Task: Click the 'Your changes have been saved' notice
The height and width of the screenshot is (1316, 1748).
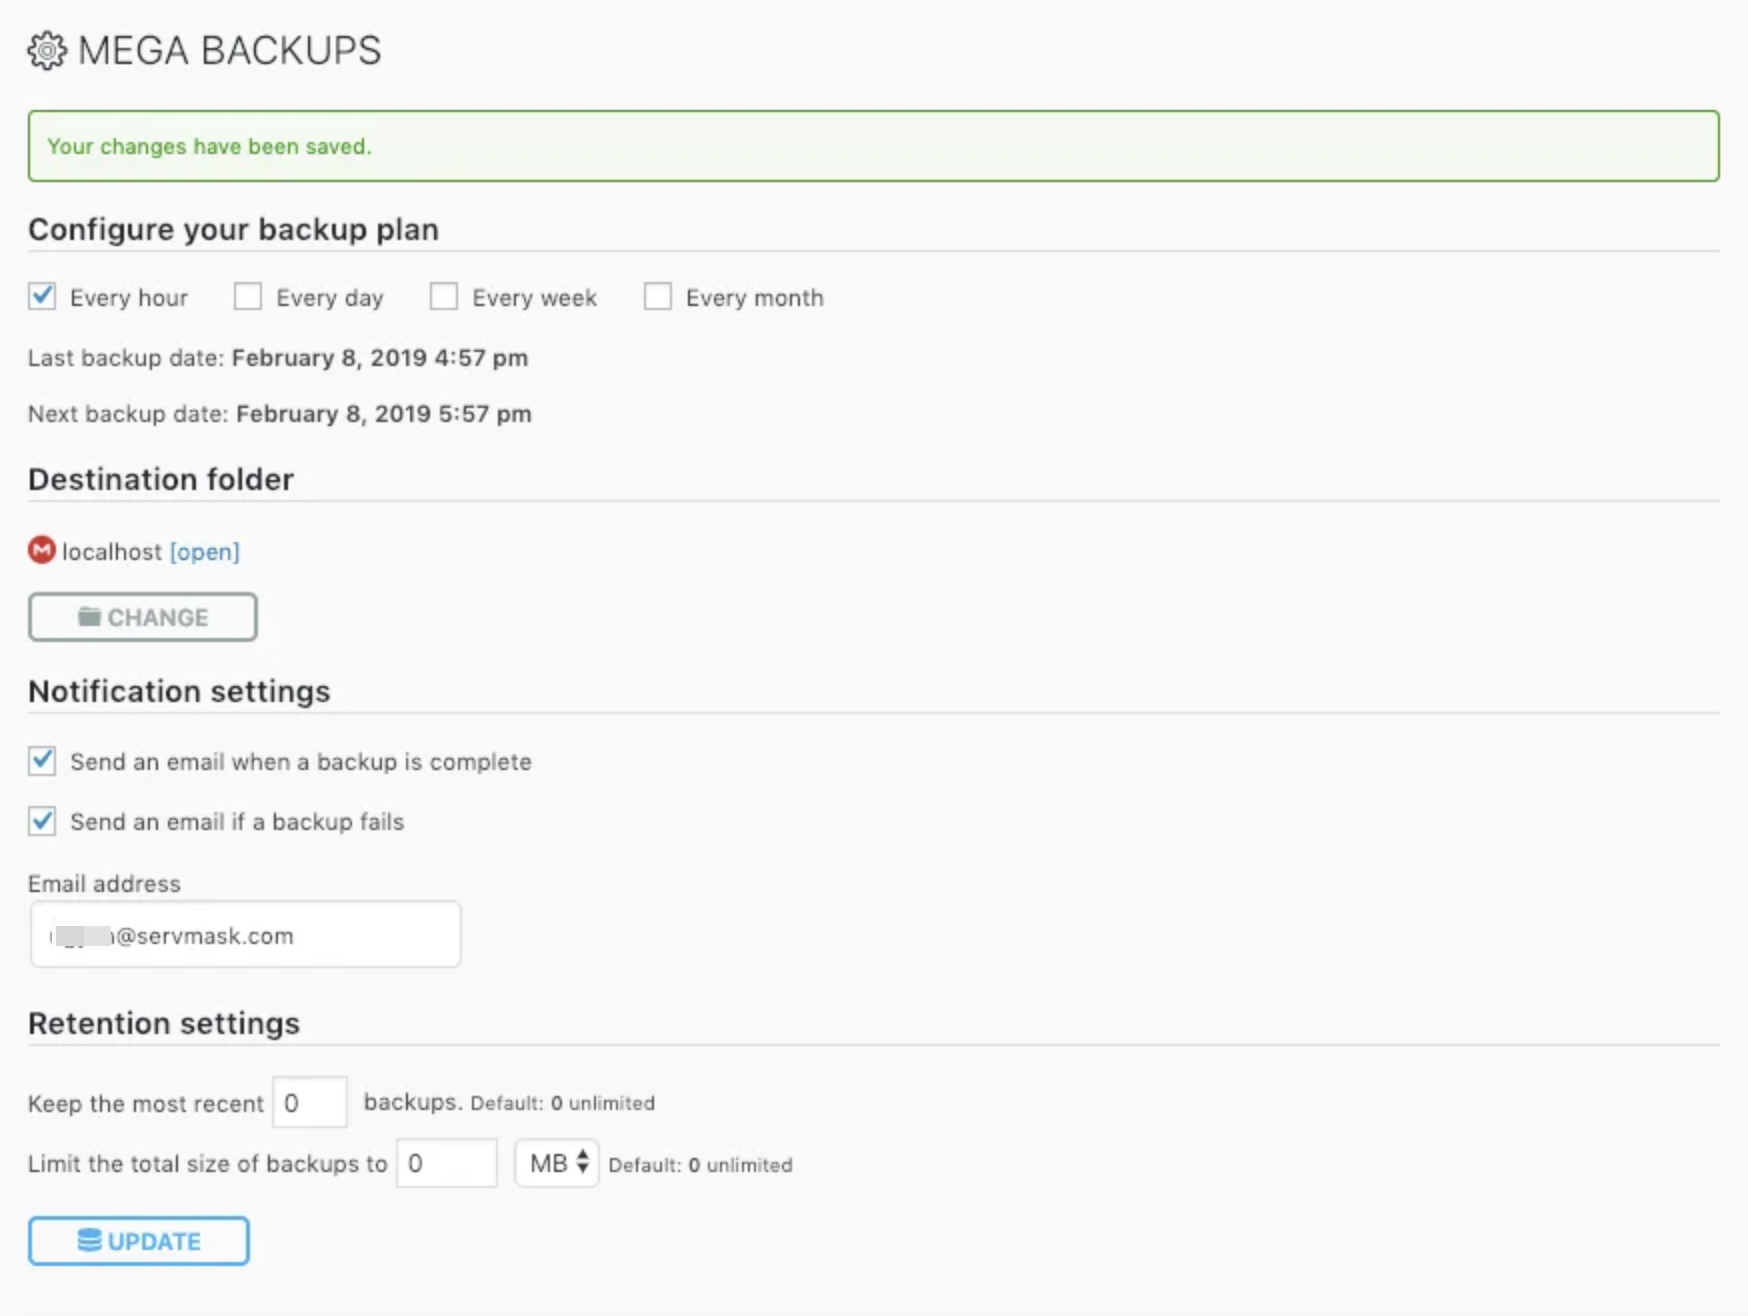Action: pos(873,146)
